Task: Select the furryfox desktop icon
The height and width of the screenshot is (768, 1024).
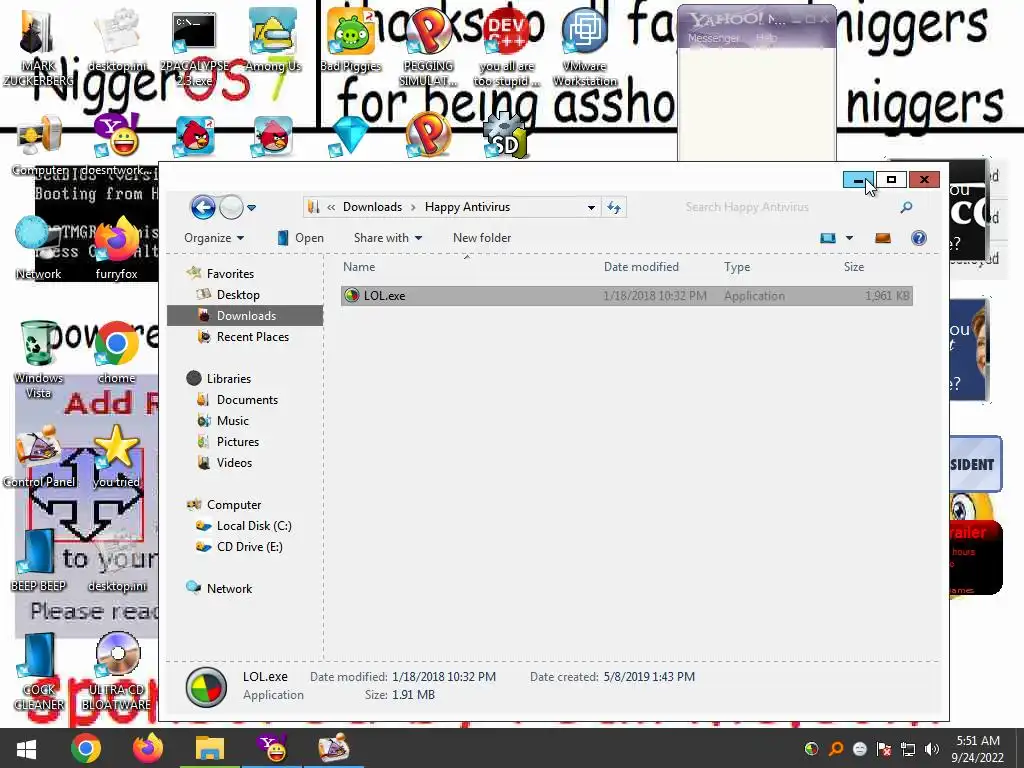Action: (117, 248)
